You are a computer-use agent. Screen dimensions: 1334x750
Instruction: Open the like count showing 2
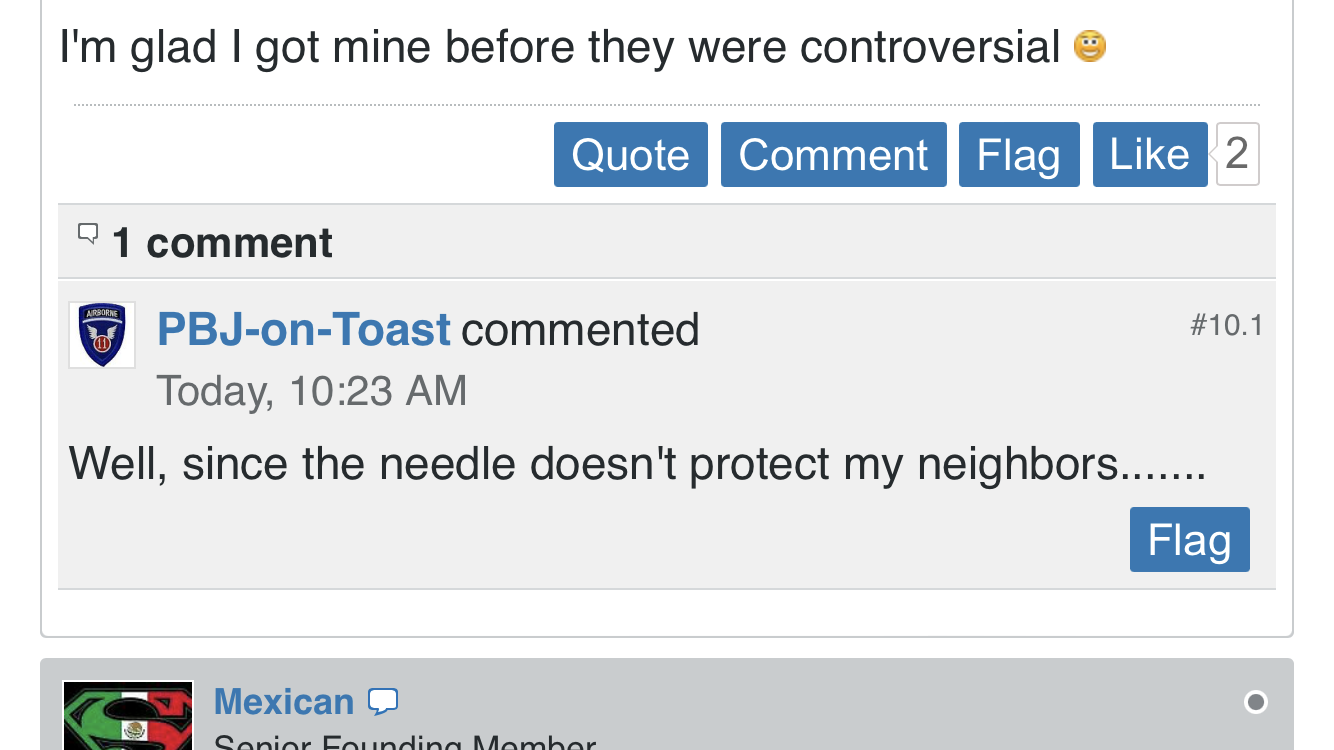(x=1237, y=154)
